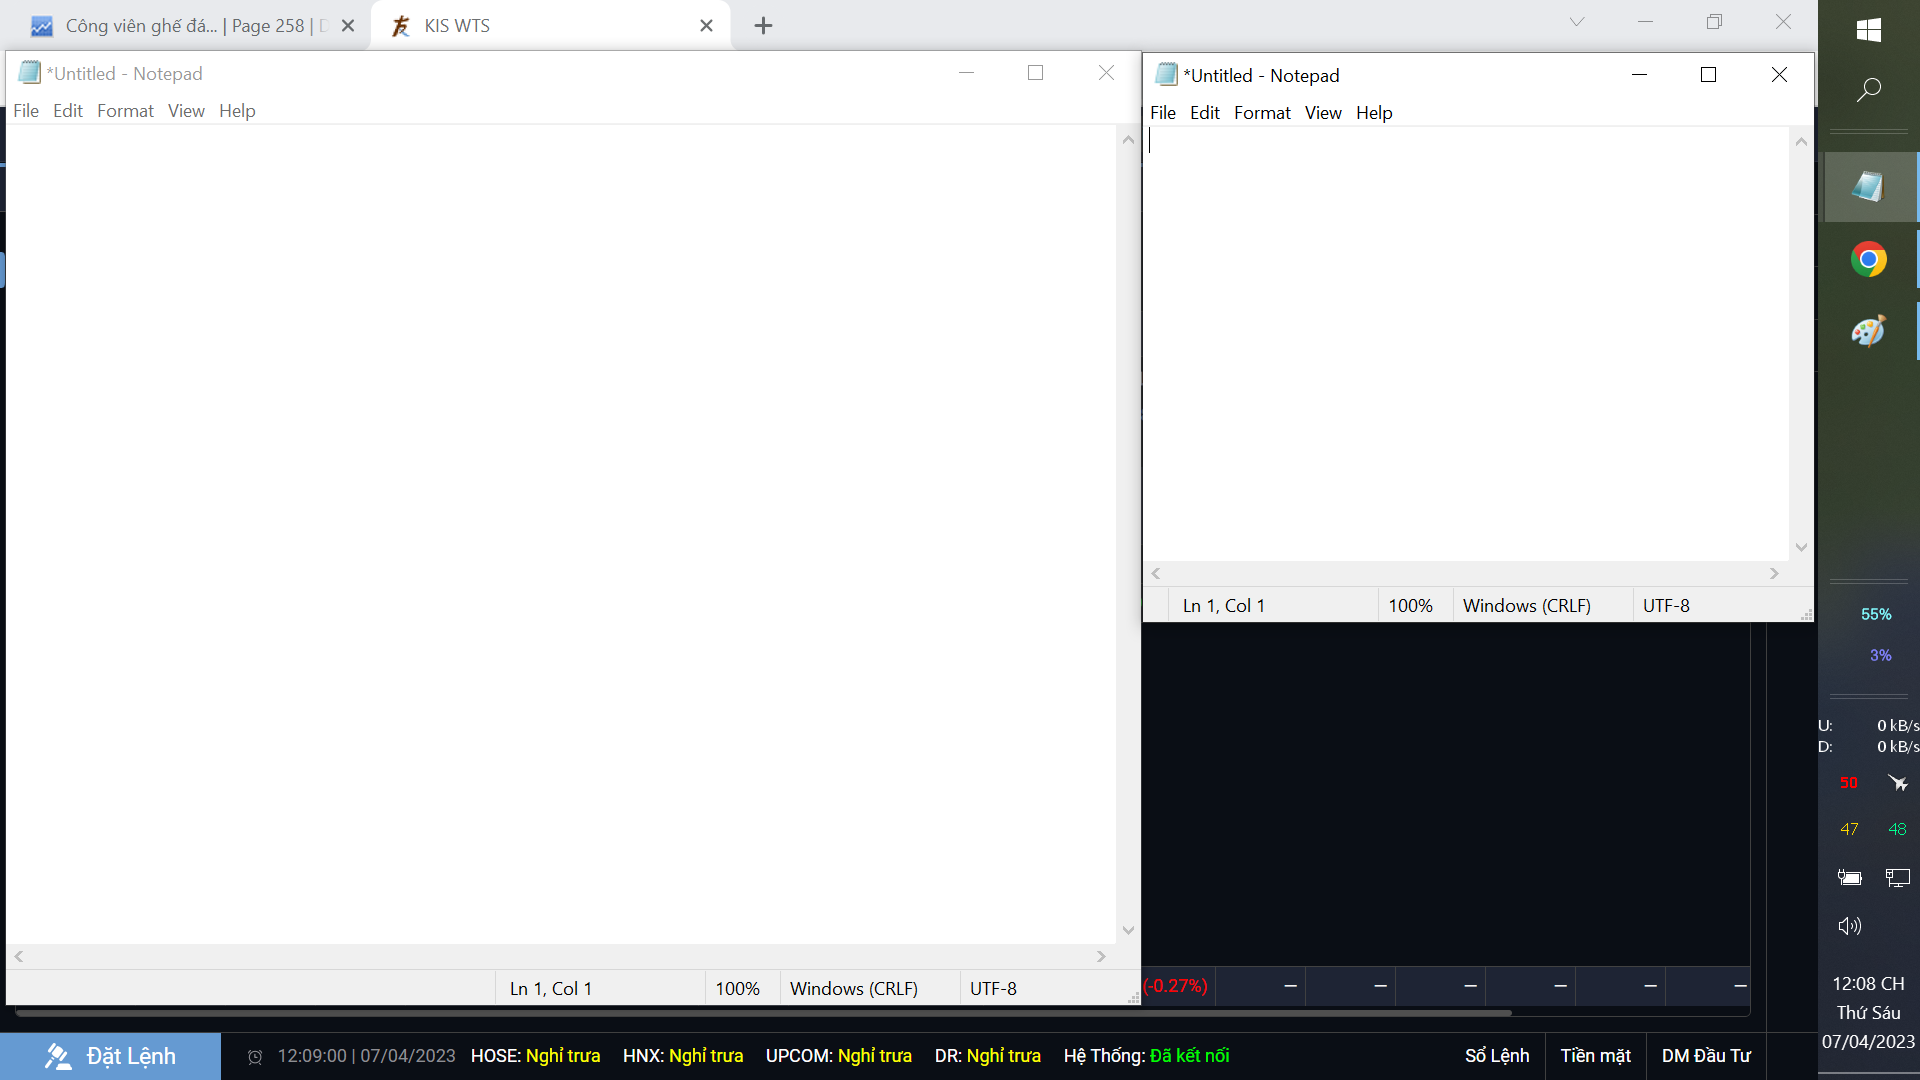Screen dimensions: 1920x1080
Task: Click the volume speaker tray icon
Action: pos(1849,926)
